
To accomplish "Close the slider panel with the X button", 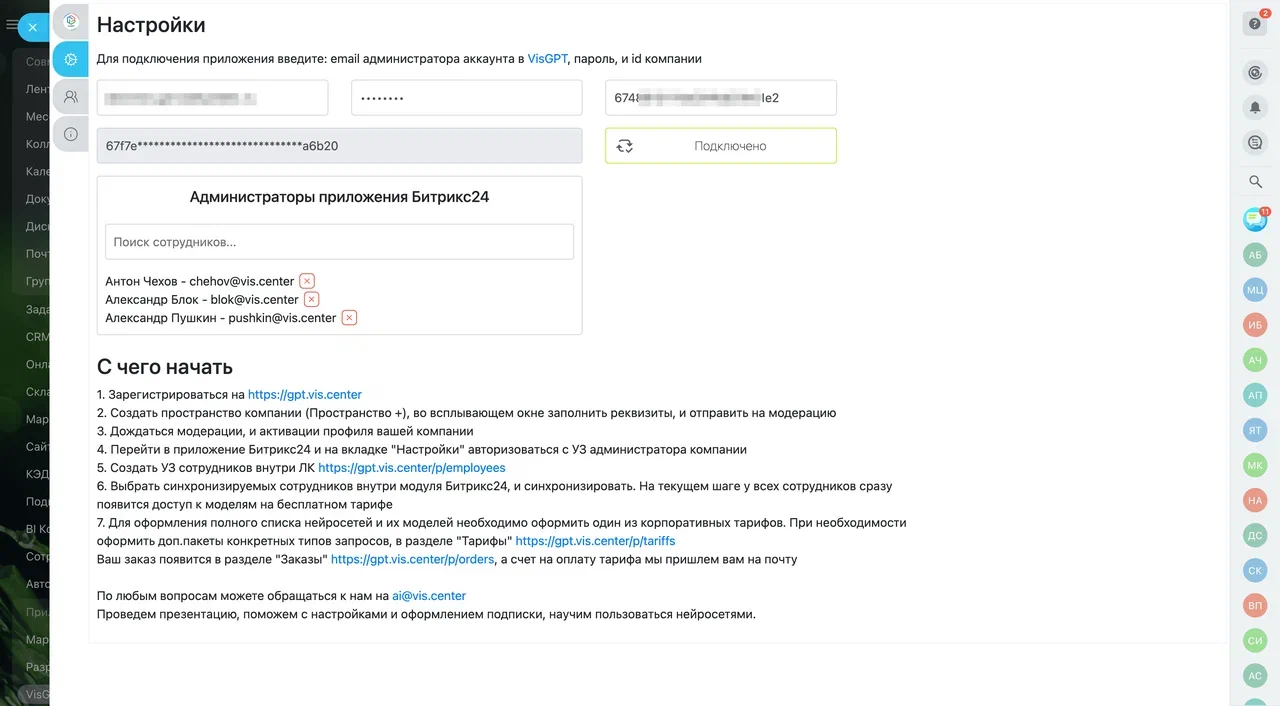I will (x=32, y=27).
